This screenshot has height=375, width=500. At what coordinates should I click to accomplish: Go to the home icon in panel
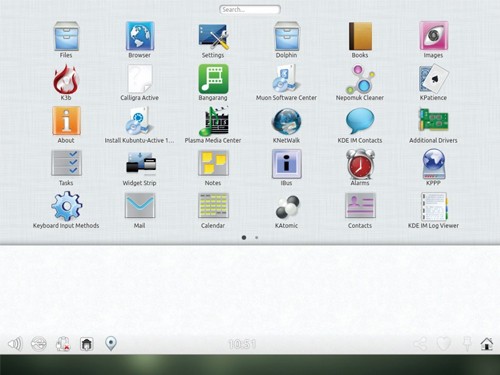(487, 344)
